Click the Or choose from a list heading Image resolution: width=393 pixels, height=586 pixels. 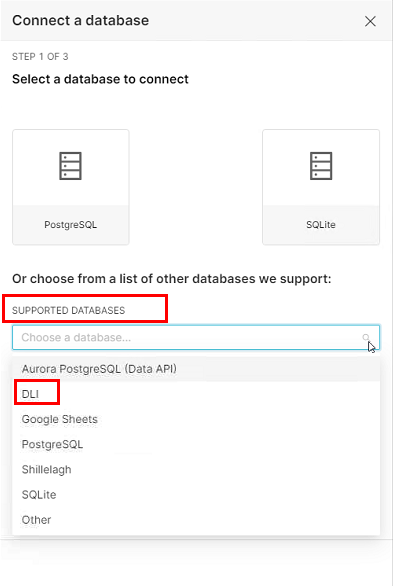pyautogui.click(x=171, y=279)
